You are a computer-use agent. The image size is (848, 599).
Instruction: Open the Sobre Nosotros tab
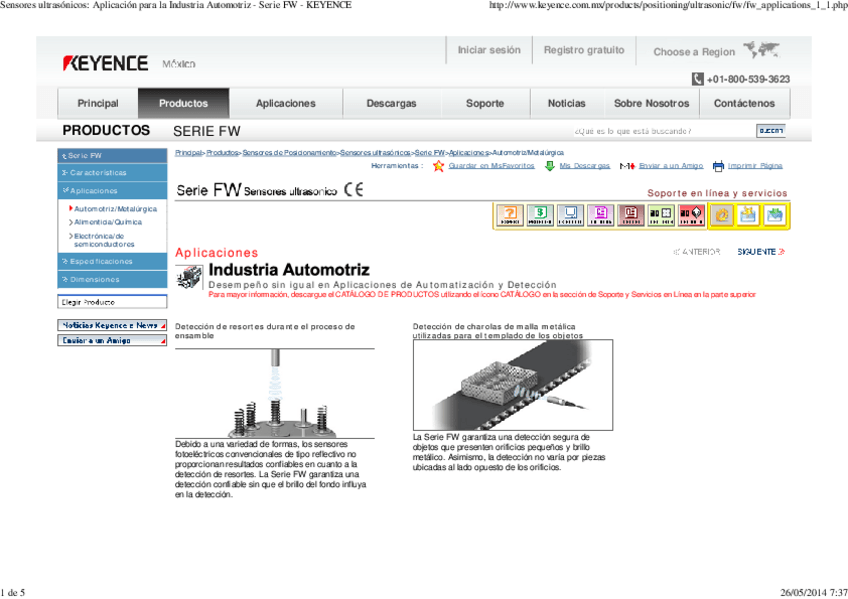(652, 103)
